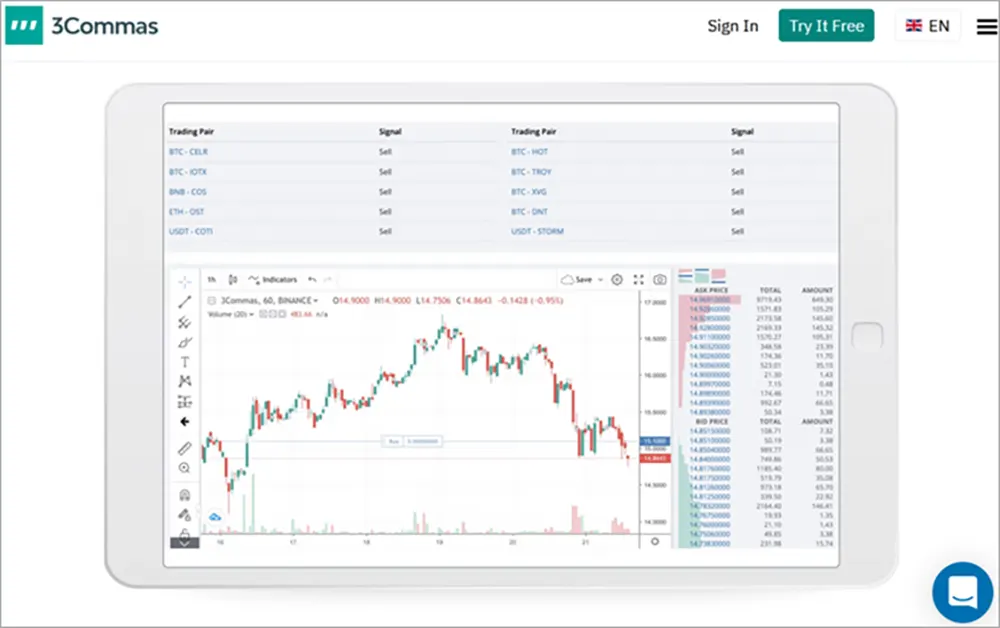Screen dimensions: 1000x628
Task: Open the USDT - COTI trading pair
Action: [x=191, y=231]
